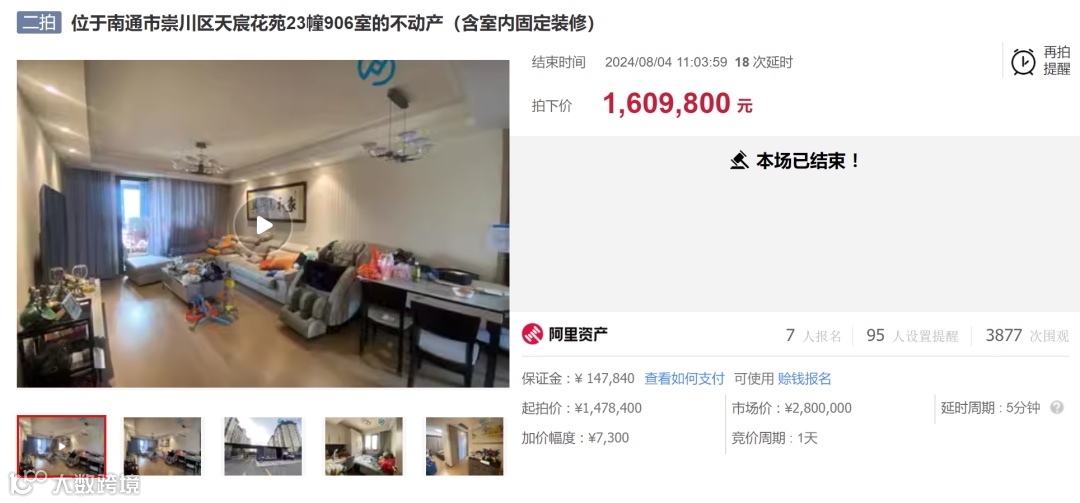
Task: Select the fourth bedroom thumbnail
Action: (x=364, y=446)
